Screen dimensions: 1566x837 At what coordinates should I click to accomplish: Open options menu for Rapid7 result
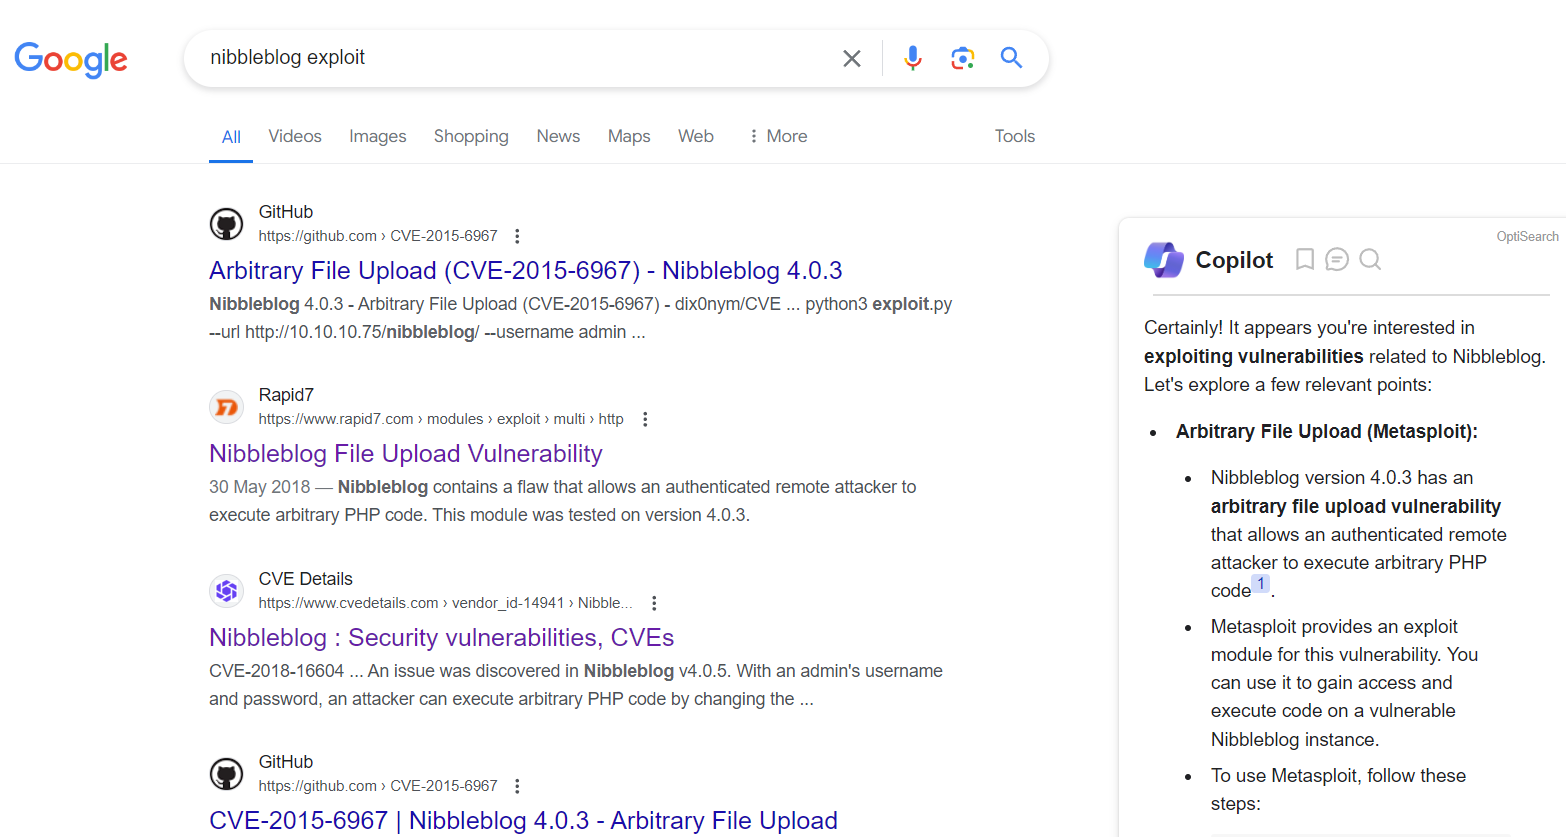tap(645, 419)
